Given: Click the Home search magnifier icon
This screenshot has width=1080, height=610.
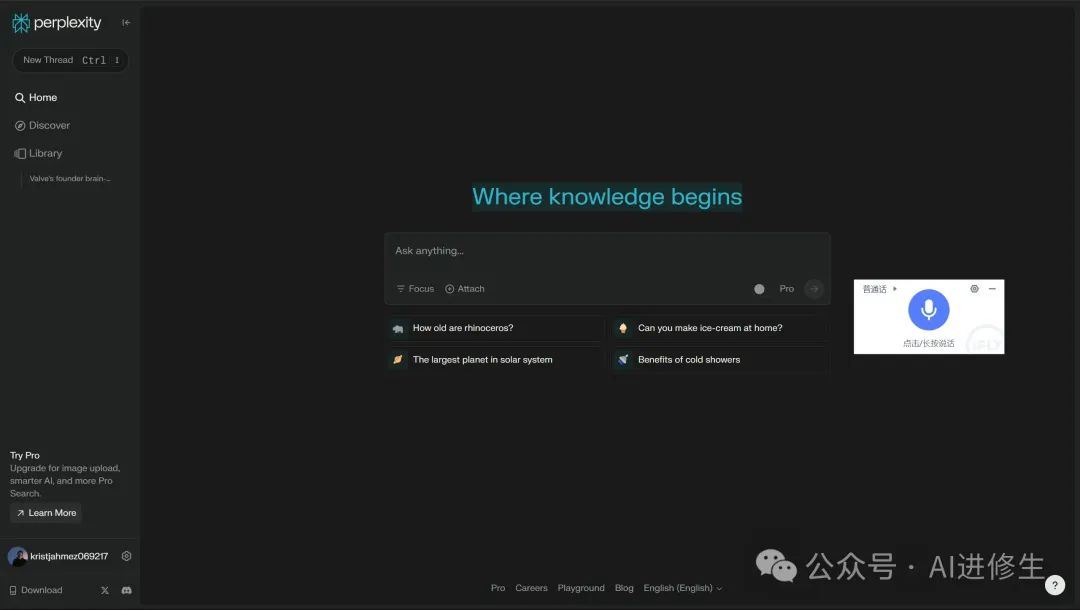Looking at the screenshot, I should click(x=20, y=98).
